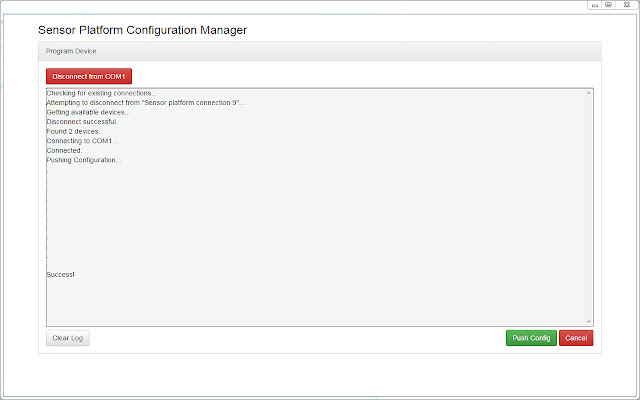The image size is (640, 400).
Task: Push config to the device
Action: 531,338
